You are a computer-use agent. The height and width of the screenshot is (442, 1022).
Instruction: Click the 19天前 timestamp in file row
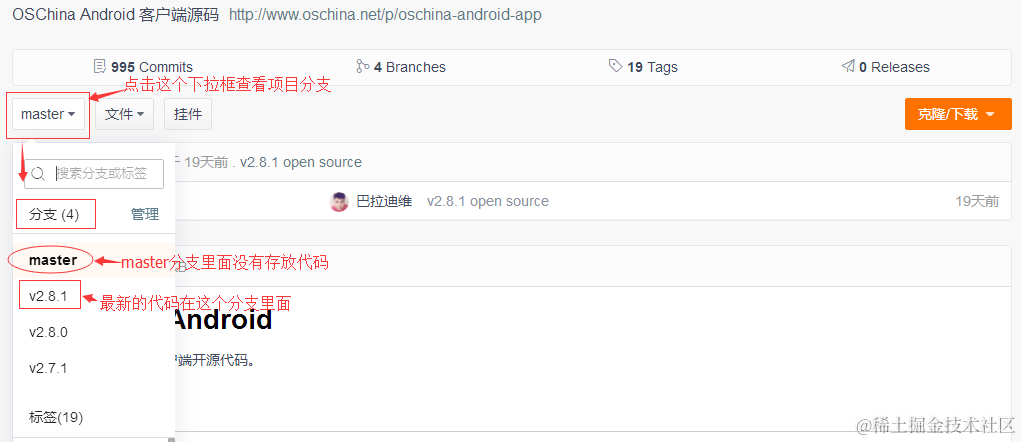point(976,202)
